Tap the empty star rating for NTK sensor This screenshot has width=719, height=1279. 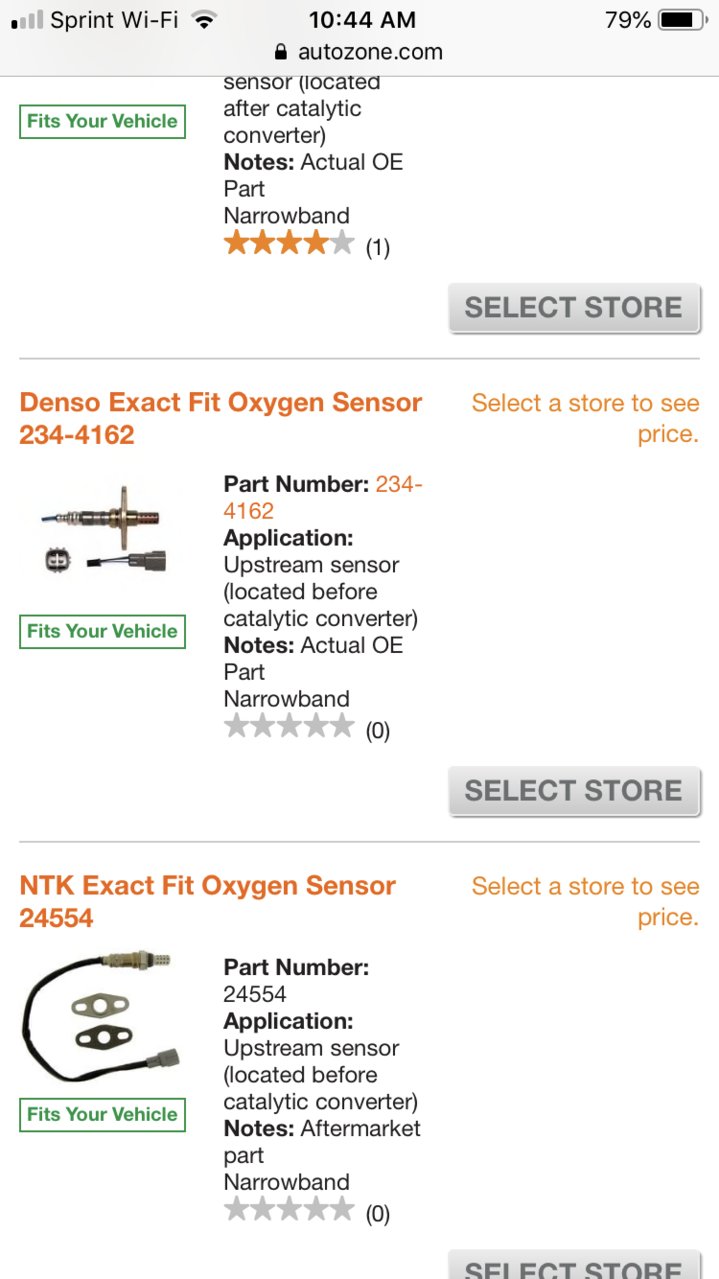pos(289,1209)
